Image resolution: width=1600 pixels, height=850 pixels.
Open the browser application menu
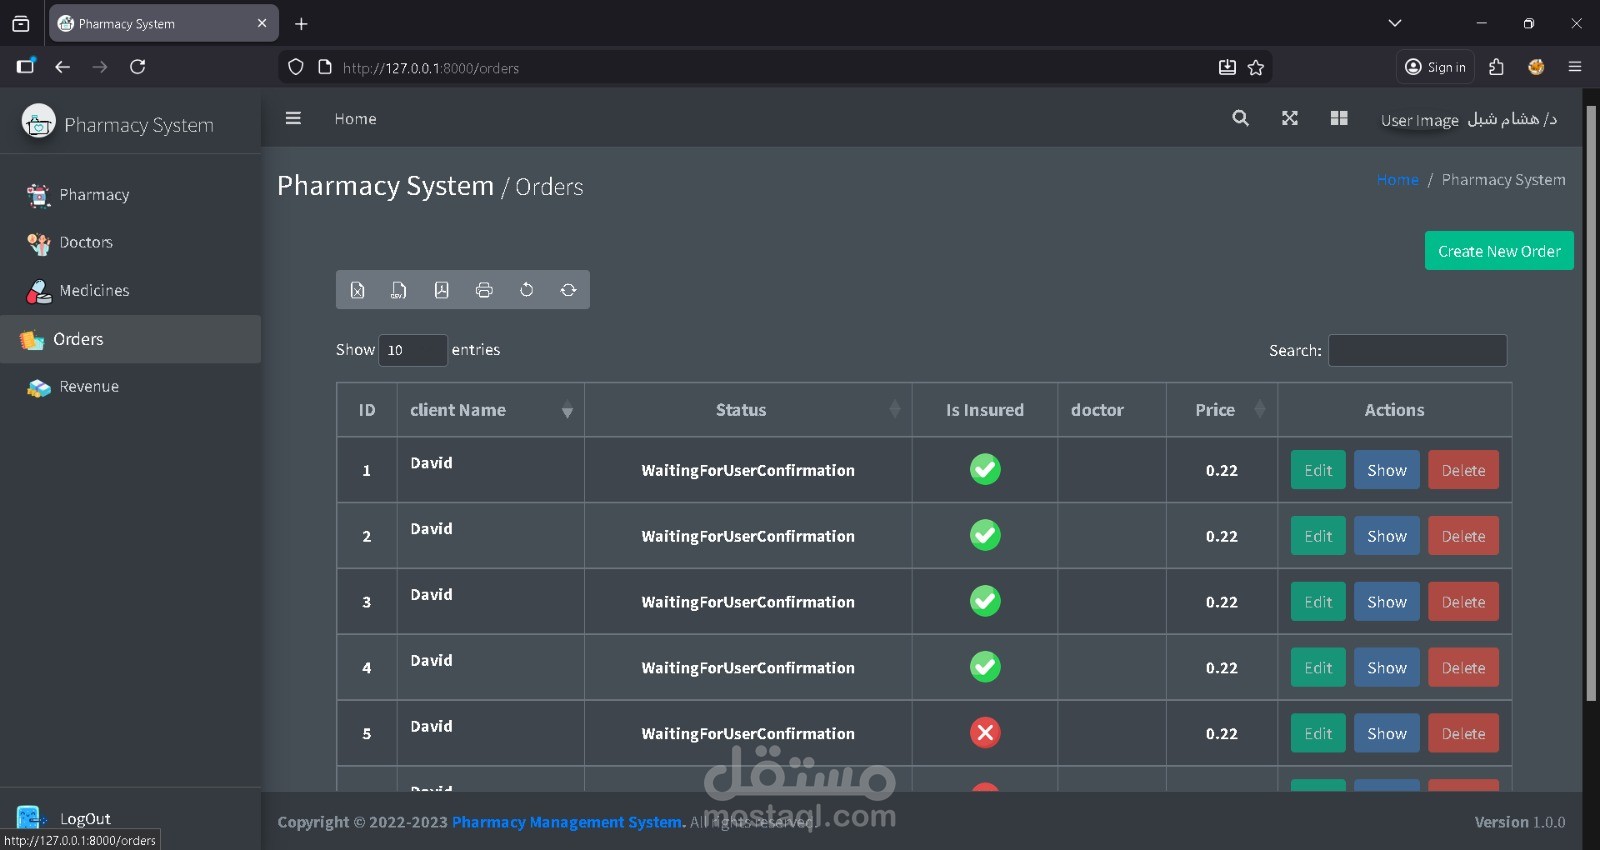click(x=1575, y=67)
